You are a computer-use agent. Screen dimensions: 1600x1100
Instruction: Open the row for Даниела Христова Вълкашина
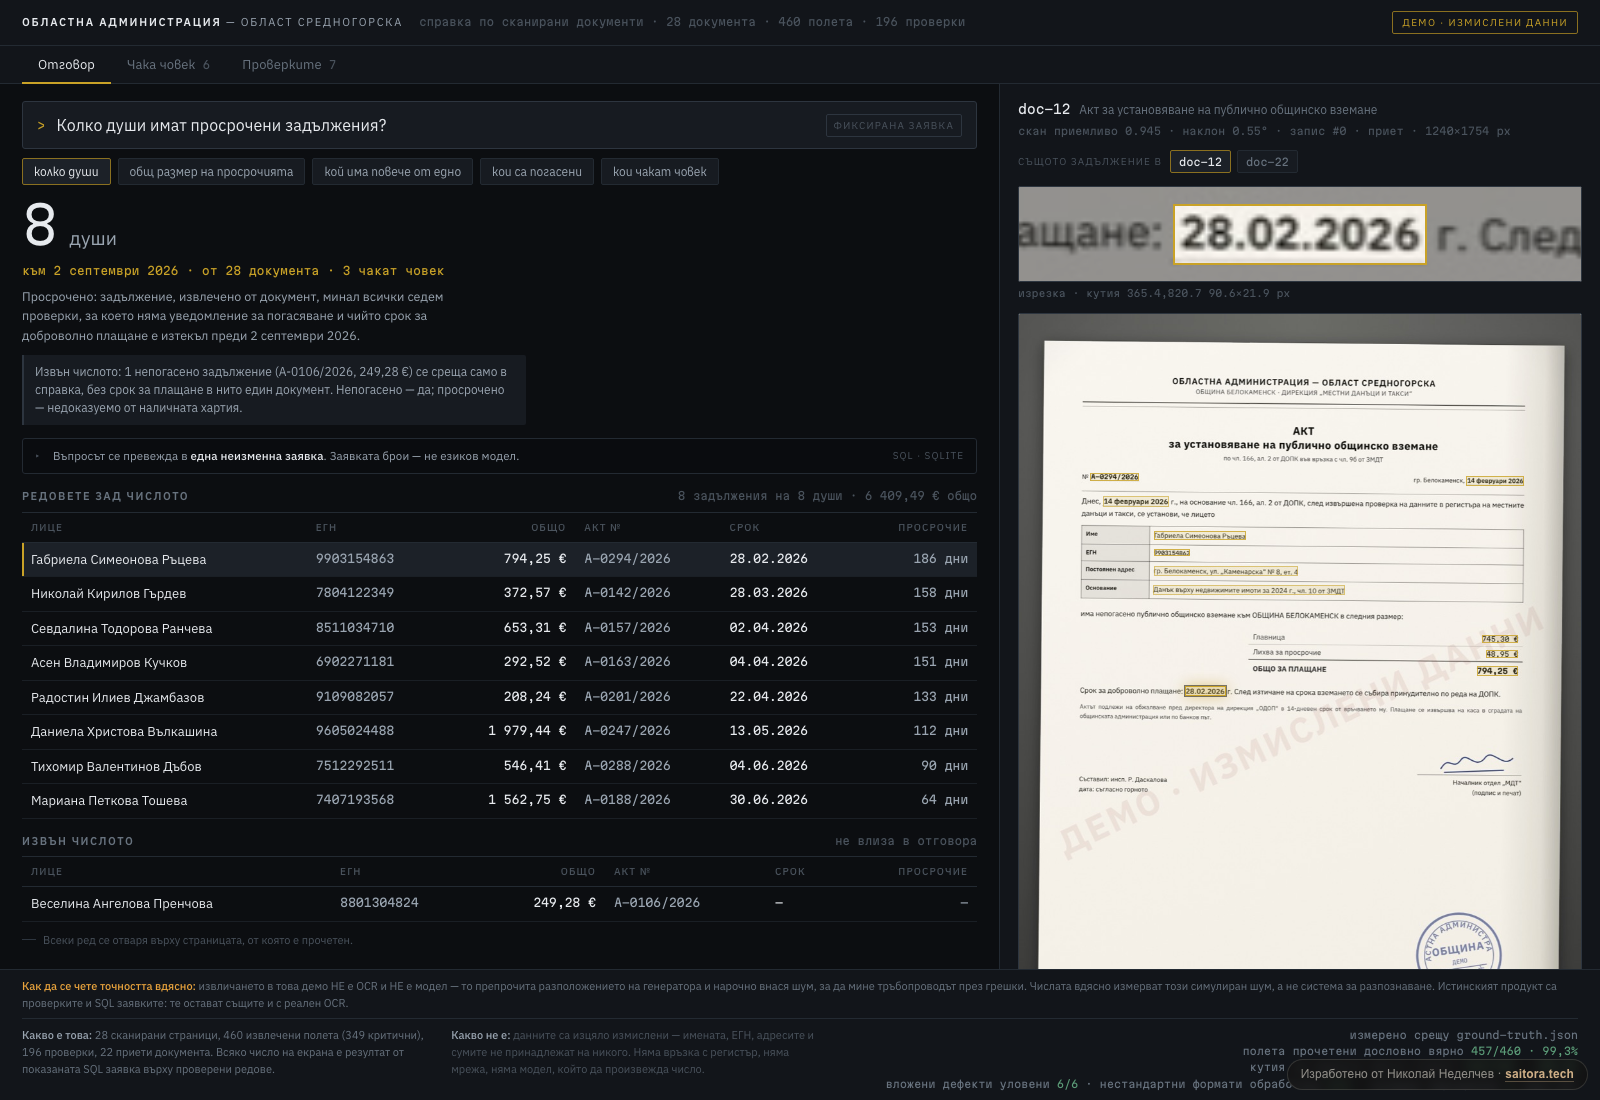tap(499, 732)
